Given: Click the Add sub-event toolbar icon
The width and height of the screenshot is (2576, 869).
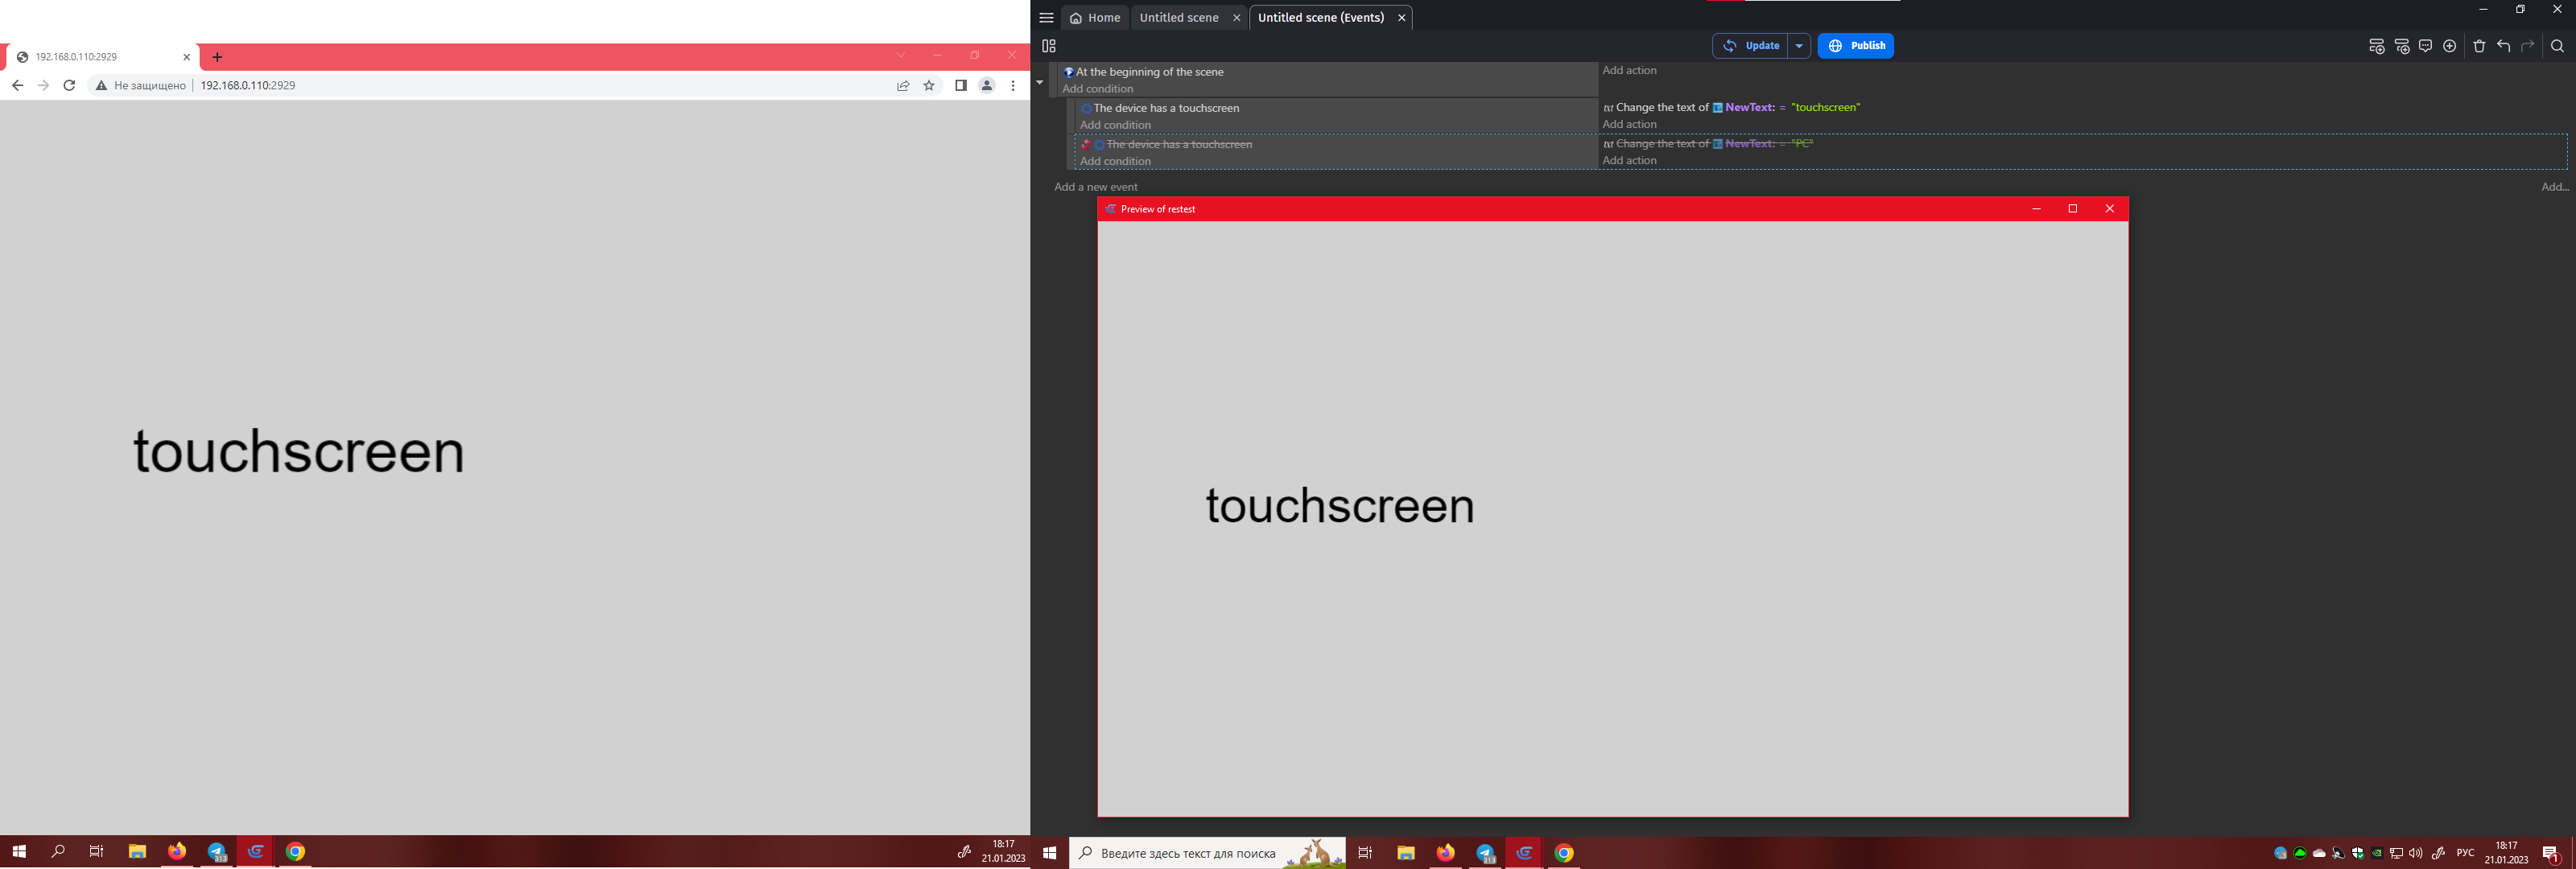Looking at the screenshot, I should (x=2402, y=46).
